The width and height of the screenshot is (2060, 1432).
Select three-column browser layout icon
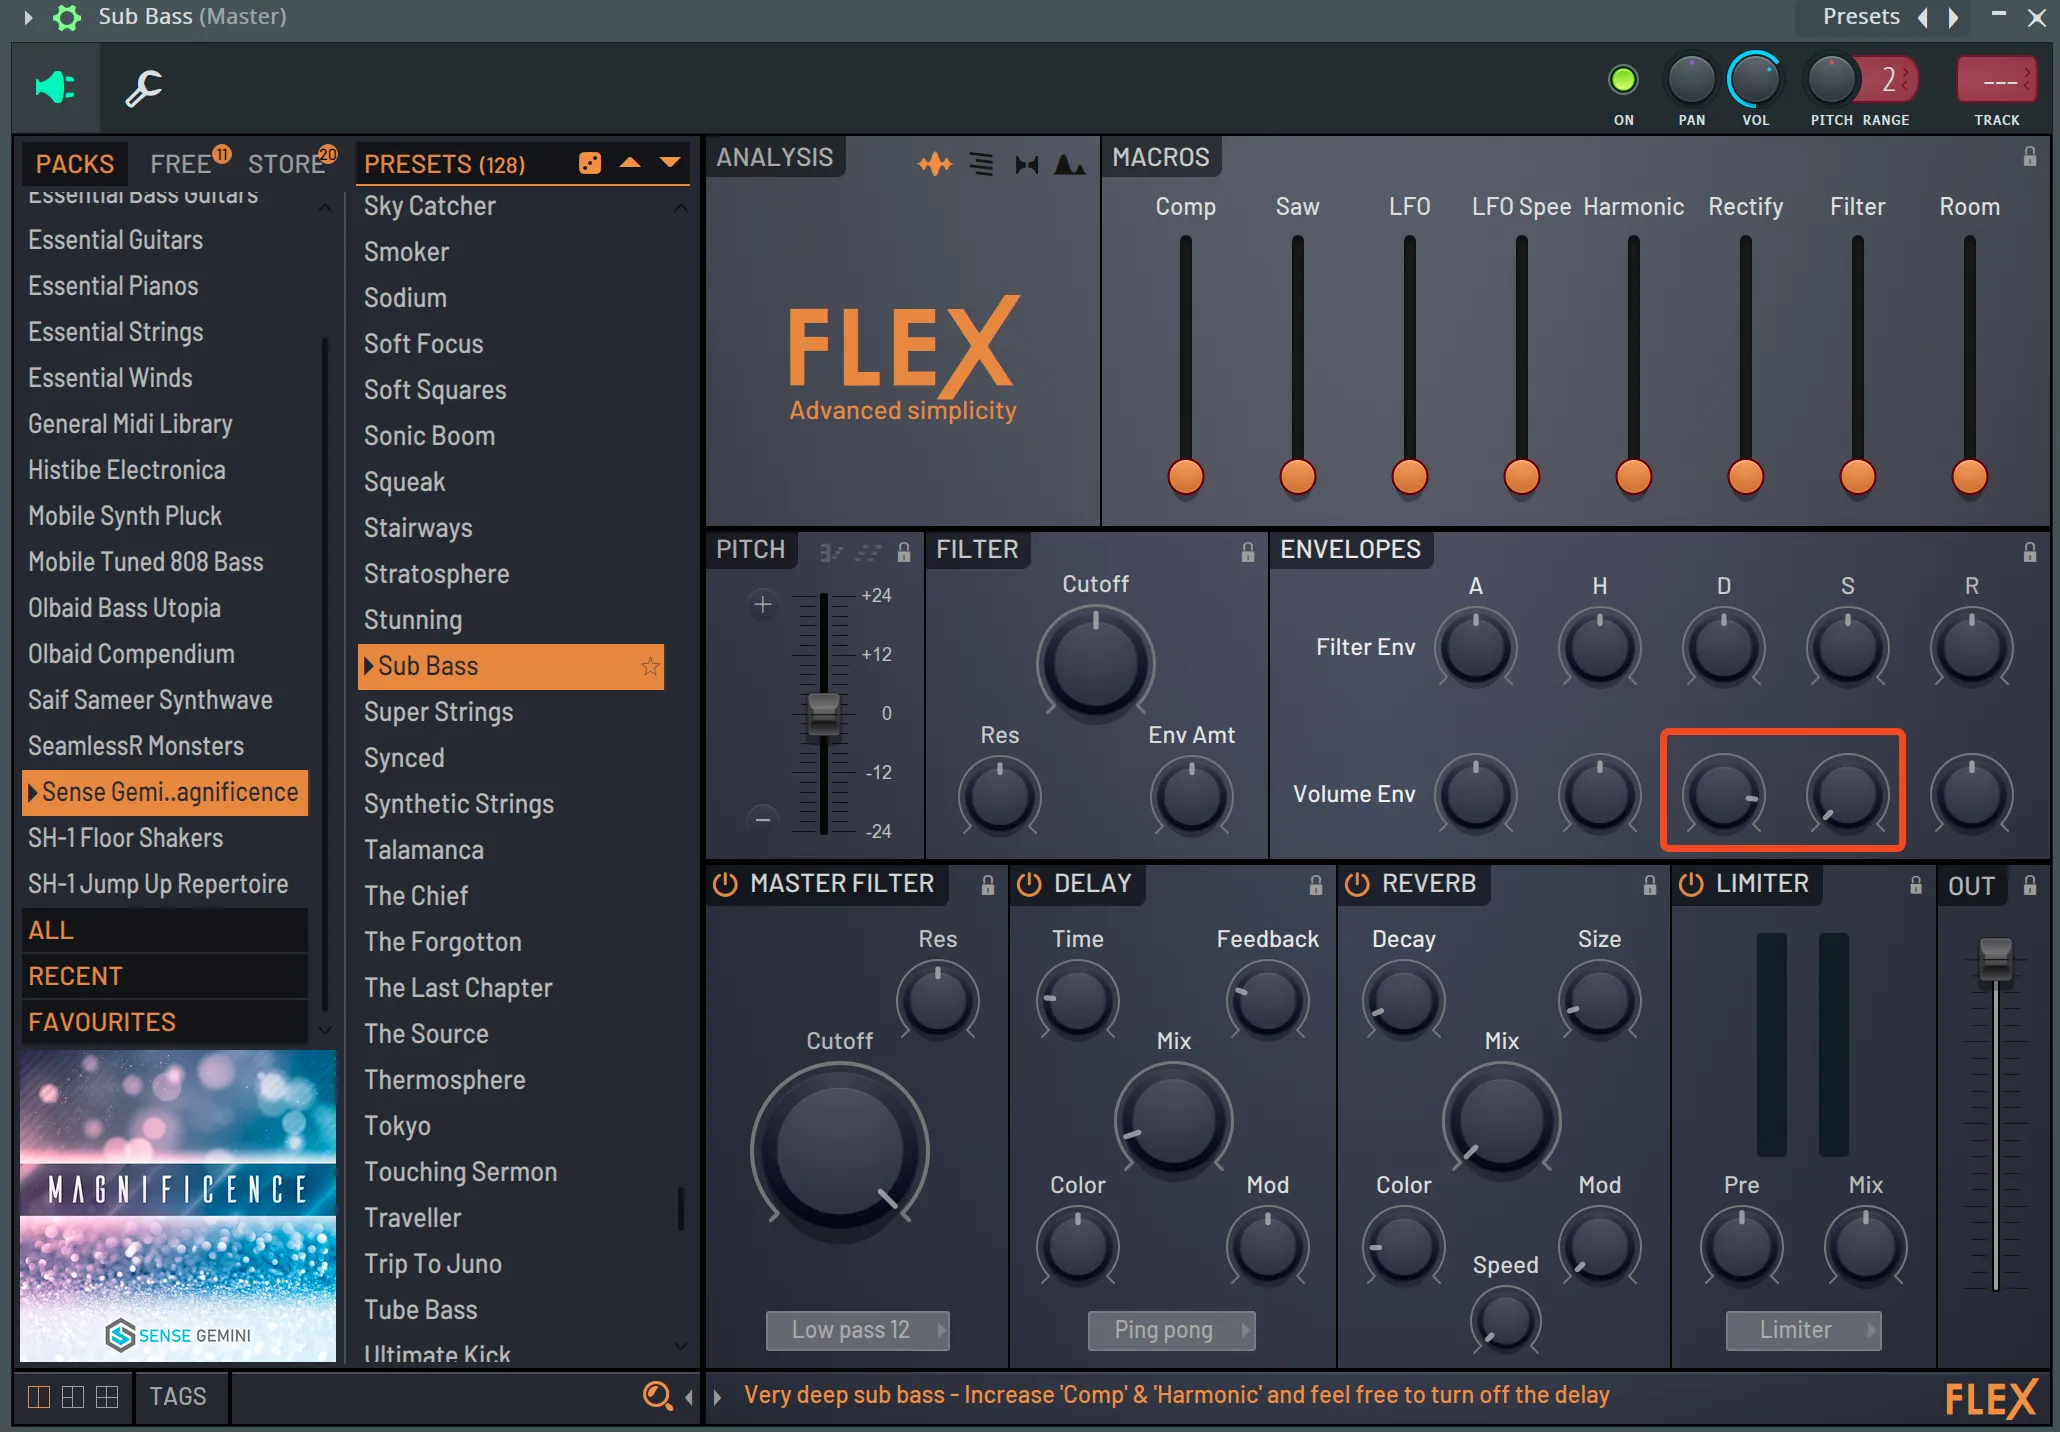click(x=107, y=1396)
